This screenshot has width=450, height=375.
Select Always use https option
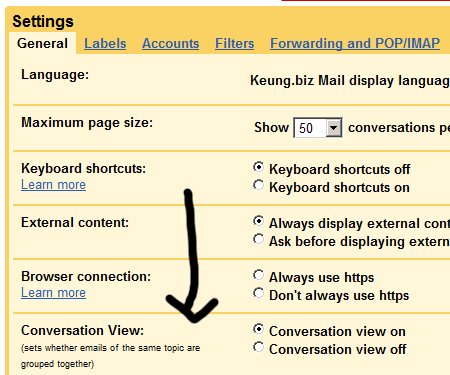pyautogui.click(x=258, y=275)
